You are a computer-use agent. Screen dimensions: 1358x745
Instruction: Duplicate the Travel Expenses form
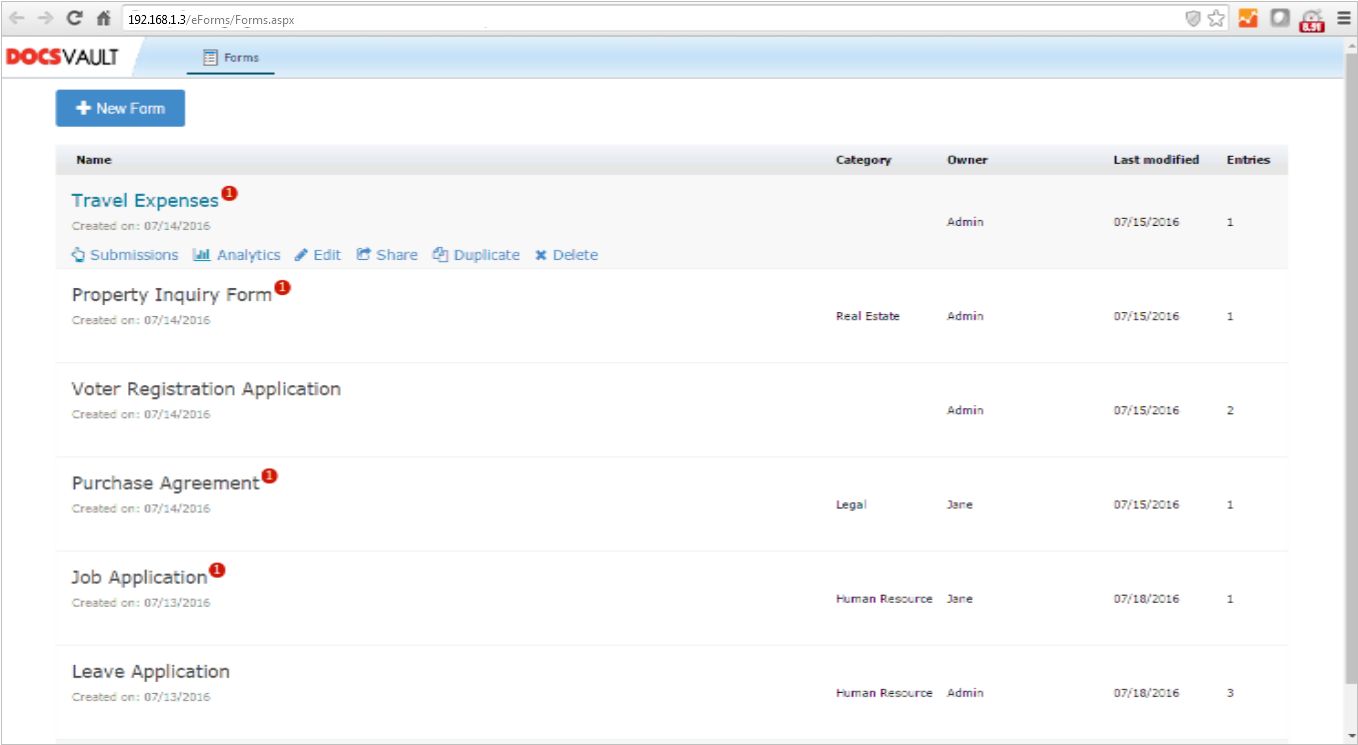click(x=476, y=255)
